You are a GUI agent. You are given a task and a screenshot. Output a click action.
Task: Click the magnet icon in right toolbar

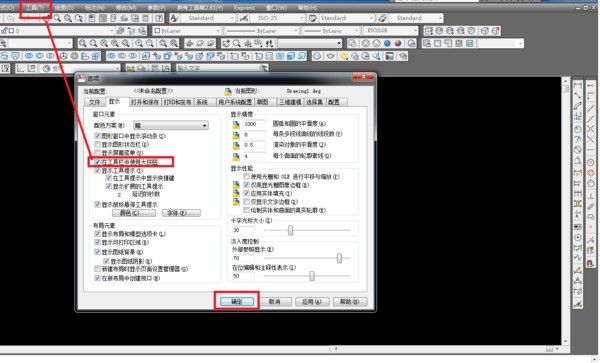coord(591,263)
